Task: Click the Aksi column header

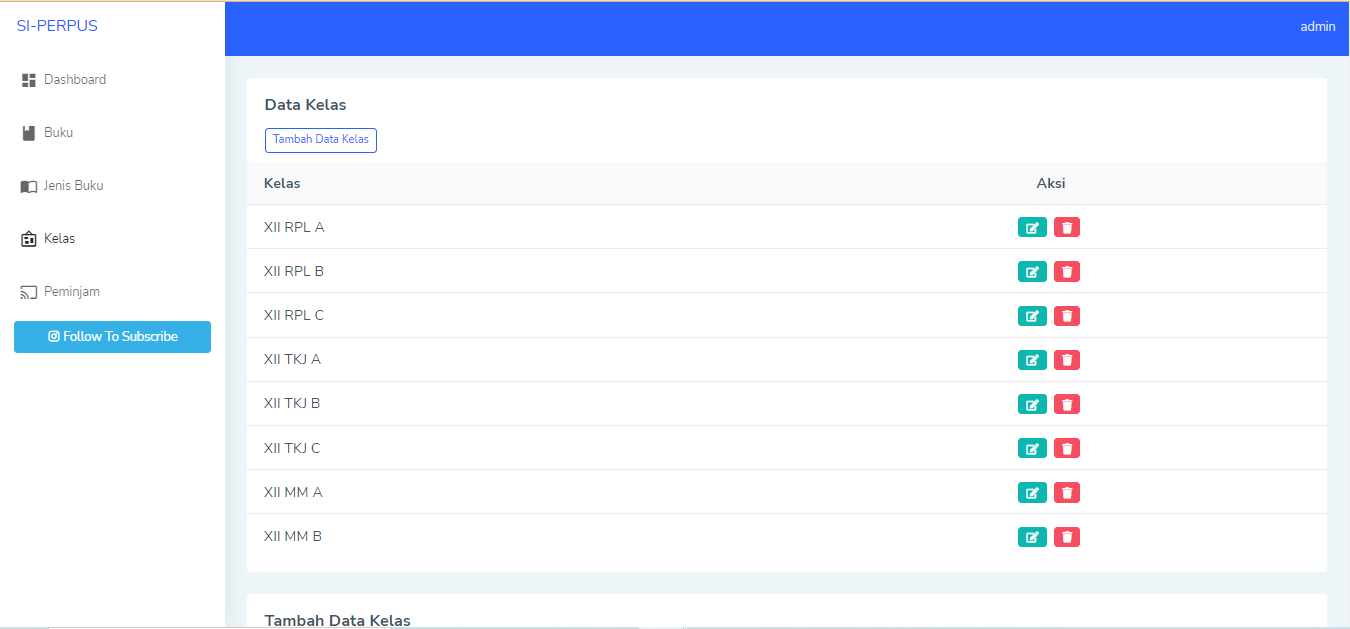Action: pos(1051,183)
